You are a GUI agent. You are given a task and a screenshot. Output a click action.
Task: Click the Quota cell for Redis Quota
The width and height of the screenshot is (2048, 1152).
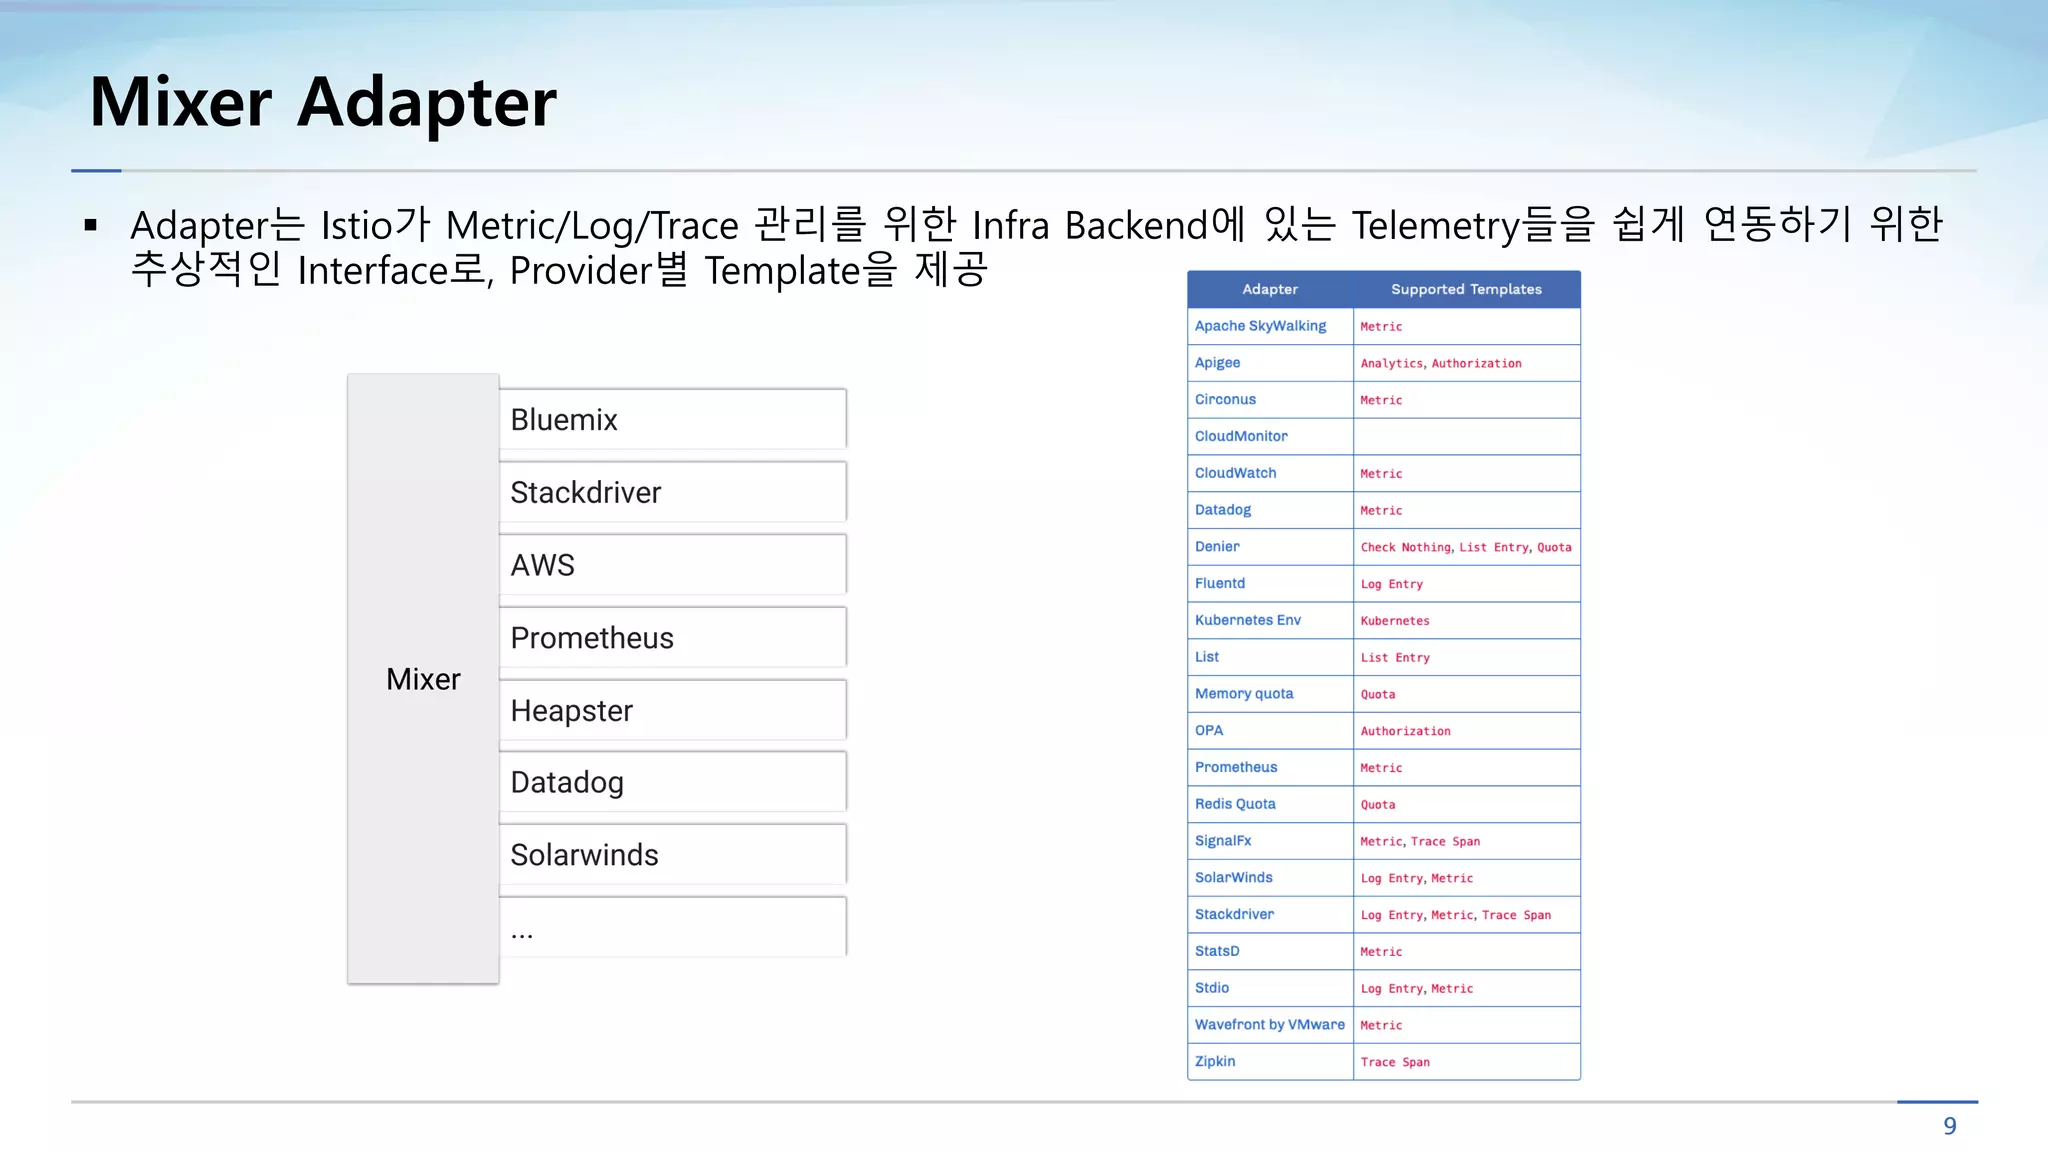[x=1467, y=804]
